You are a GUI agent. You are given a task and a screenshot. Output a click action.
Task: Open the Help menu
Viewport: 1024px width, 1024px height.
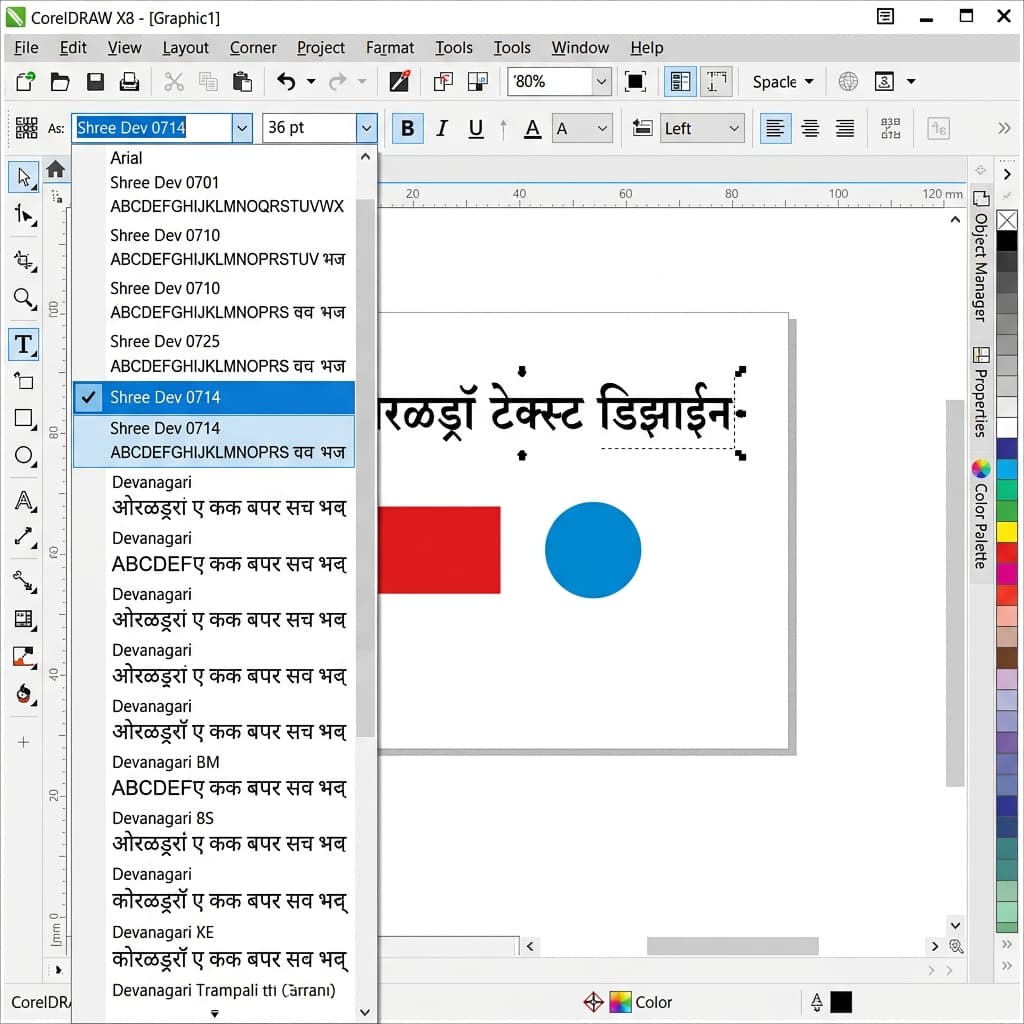[x=647, y=48]
